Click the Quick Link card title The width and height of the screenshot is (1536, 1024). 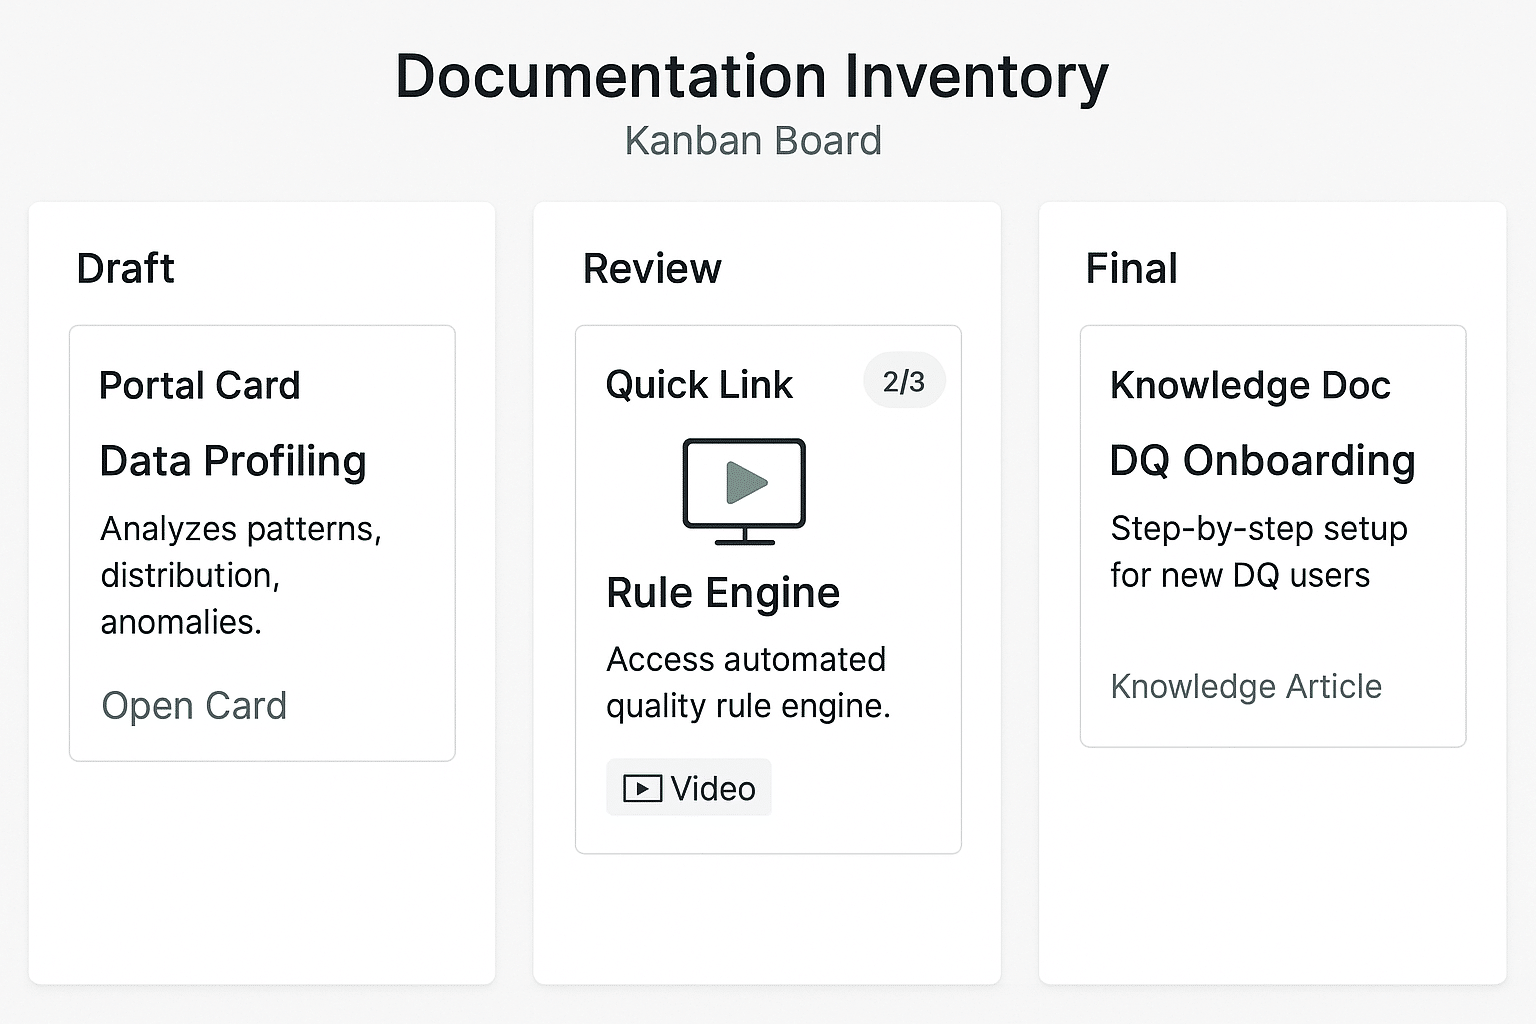pyautogui.click(x=699, y=385)
